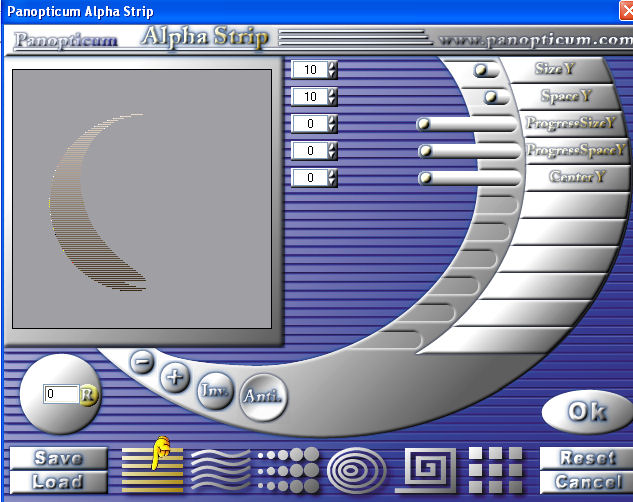Click the ProgressSizeY label
Image resolution: width=633 pixels, height=502 pixels.
click(x=571, y=123)
